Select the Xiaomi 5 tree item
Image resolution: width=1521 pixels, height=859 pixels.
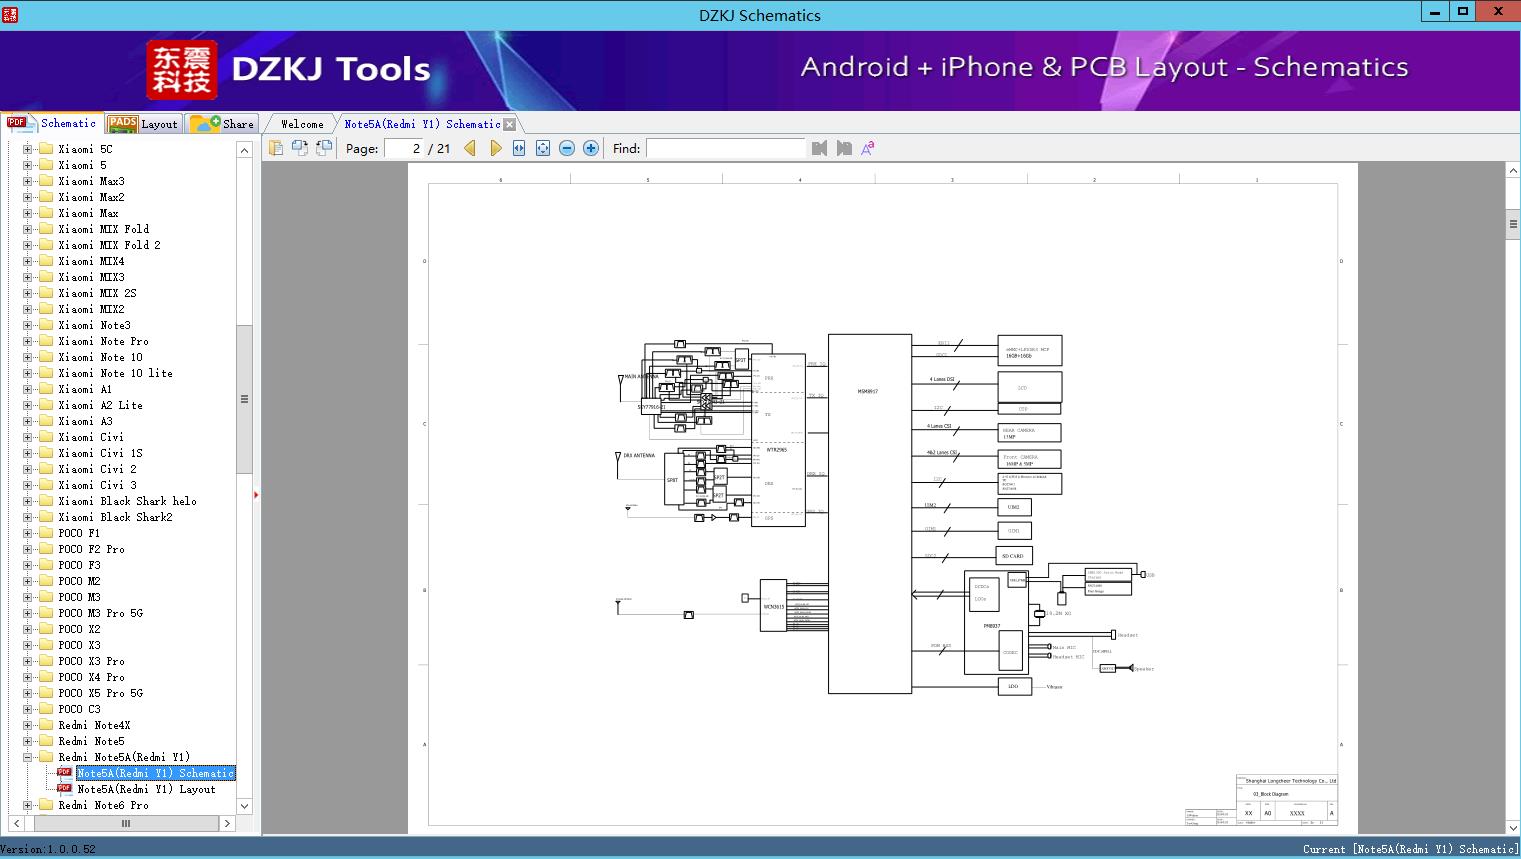82,165
